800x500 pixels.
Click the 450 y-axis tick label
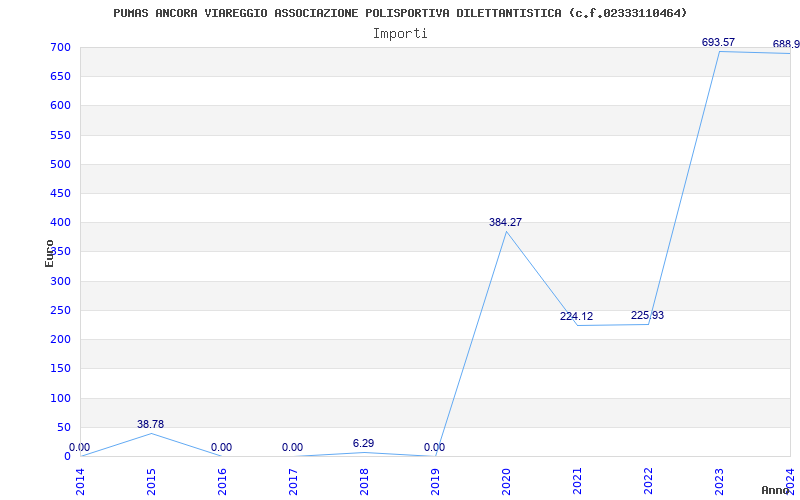click(60, 193)
